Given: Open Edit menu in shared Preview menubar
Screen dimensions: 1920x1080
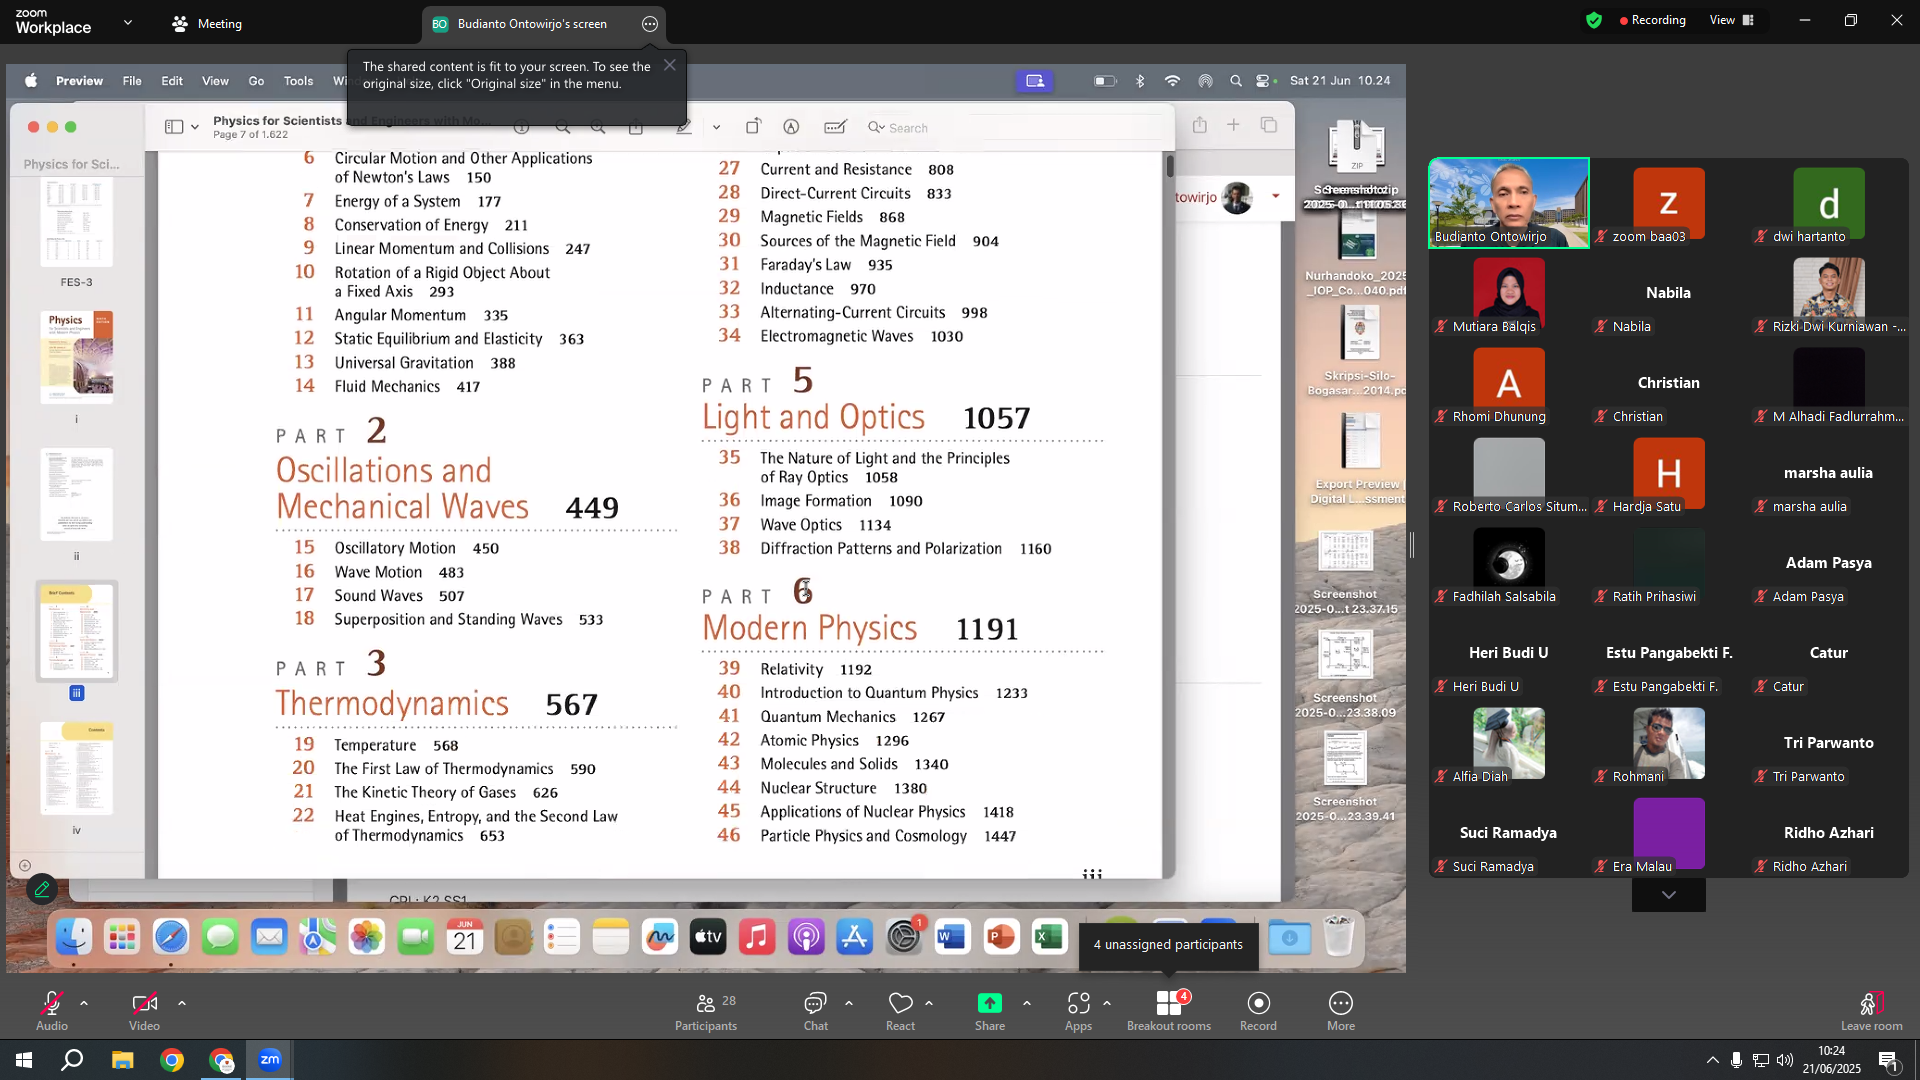Looking at the screenshot, I should click(172, 81).
